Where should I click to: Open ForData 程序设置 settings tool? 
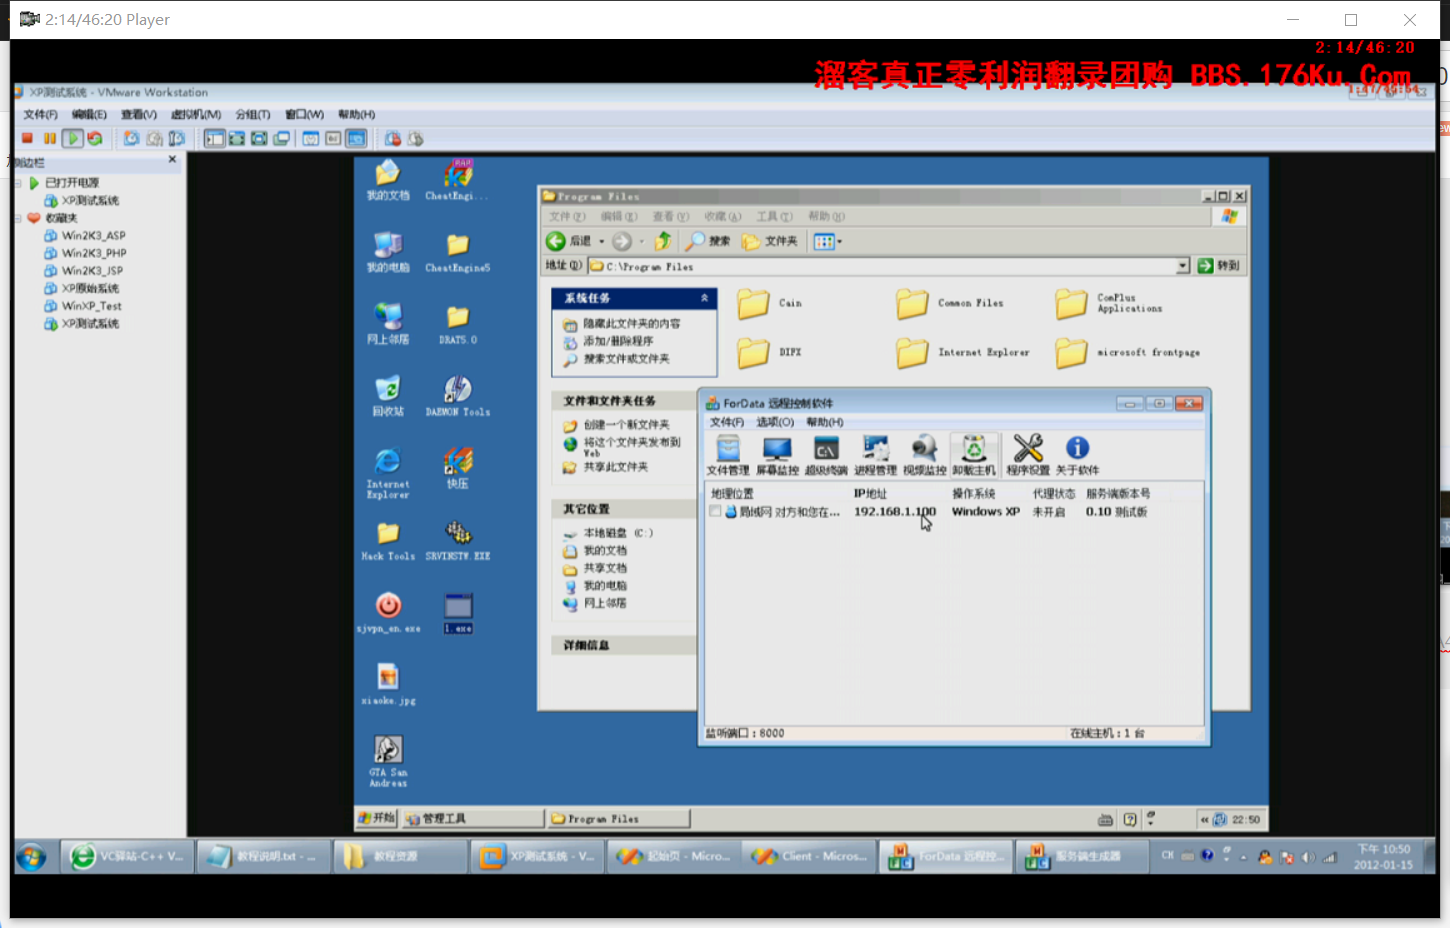pos(1028,455)
